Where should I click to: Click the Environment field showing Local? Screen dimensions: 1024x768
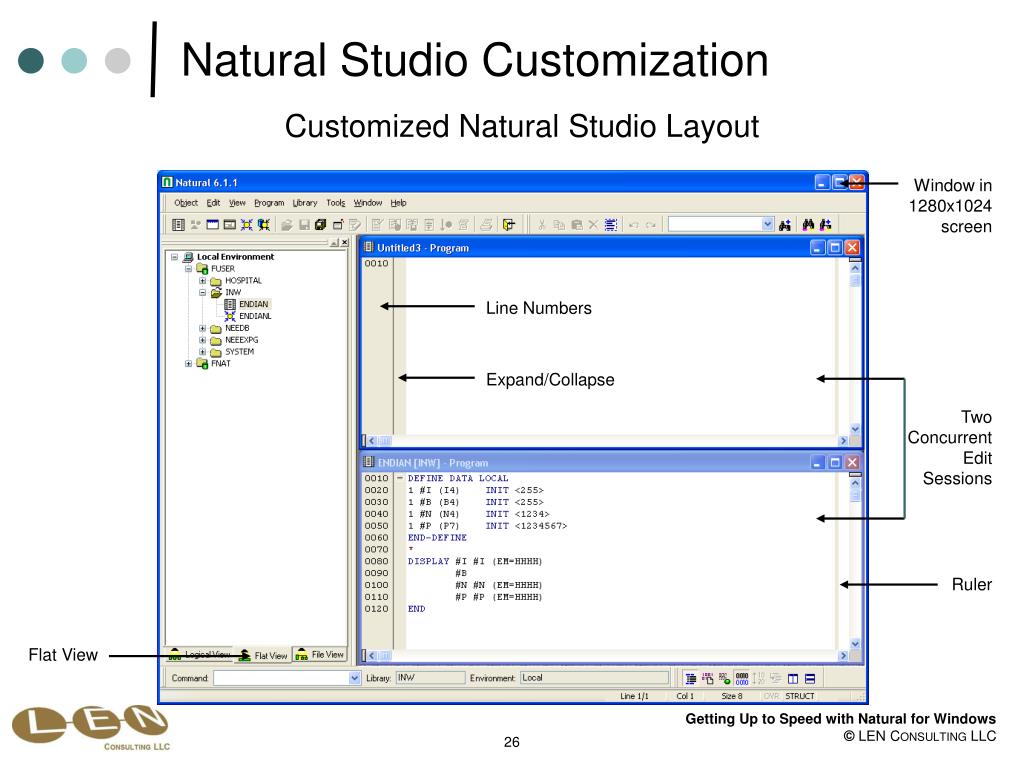click(x=594, y=678)
